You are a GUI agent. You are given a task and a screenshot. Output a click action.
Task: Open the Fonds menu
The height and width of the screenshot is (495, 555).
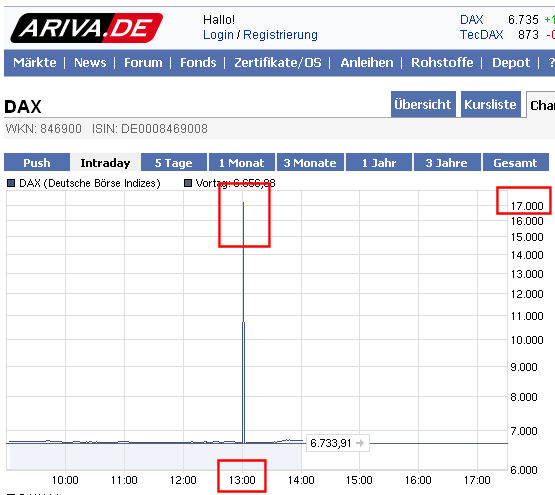point(198,63)
